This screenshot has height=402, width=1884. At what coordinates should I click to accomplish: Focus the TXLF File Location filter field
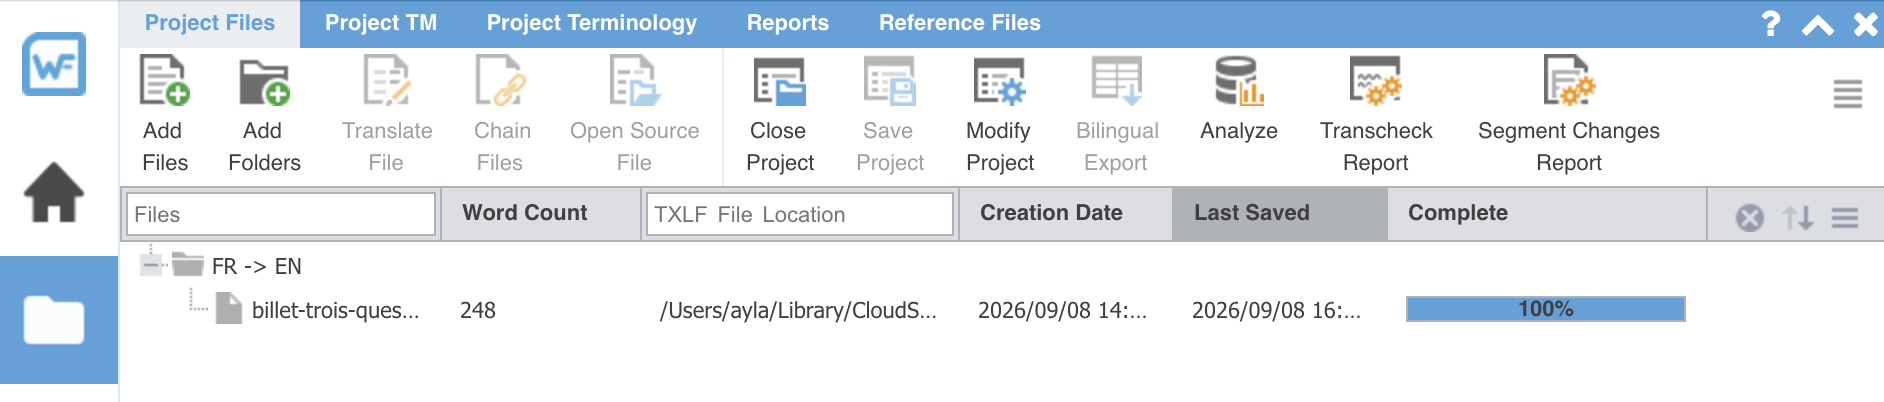point(800,214)
